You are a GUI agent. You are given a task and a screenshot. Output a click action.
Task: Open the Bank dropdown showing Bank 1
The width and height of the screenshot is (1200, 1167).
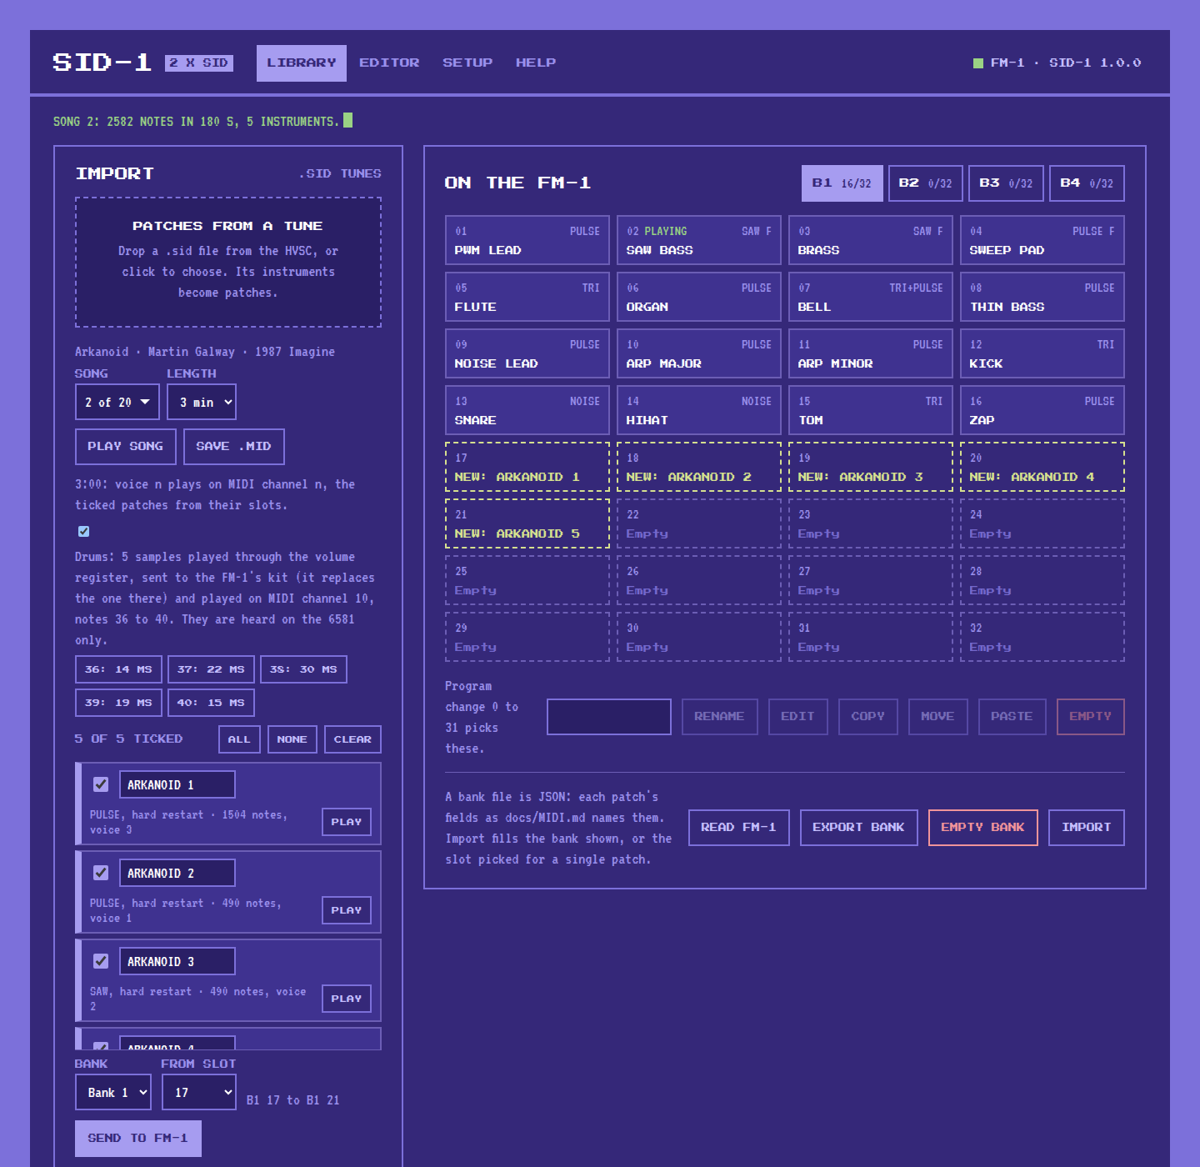[x=113, y=1092]
